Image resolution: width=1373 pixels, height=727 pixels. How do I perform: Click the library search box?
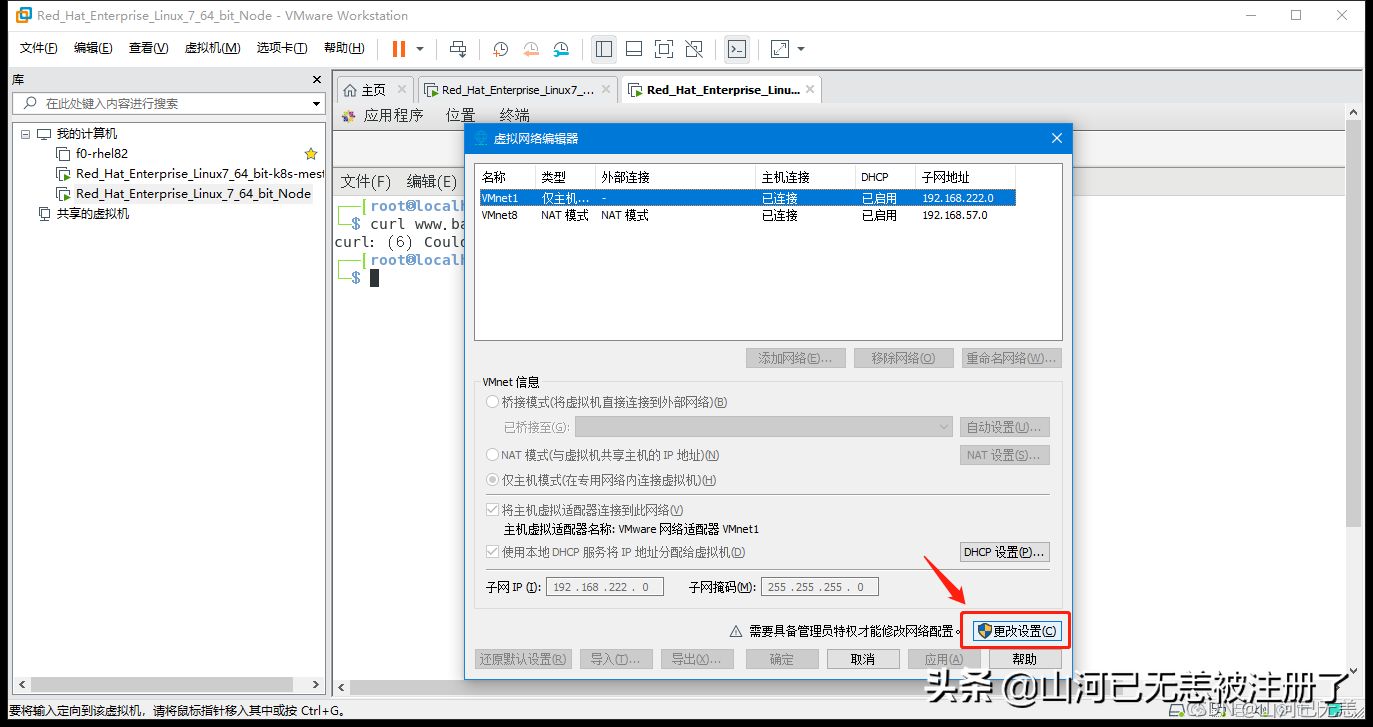(x=168, y=103)
